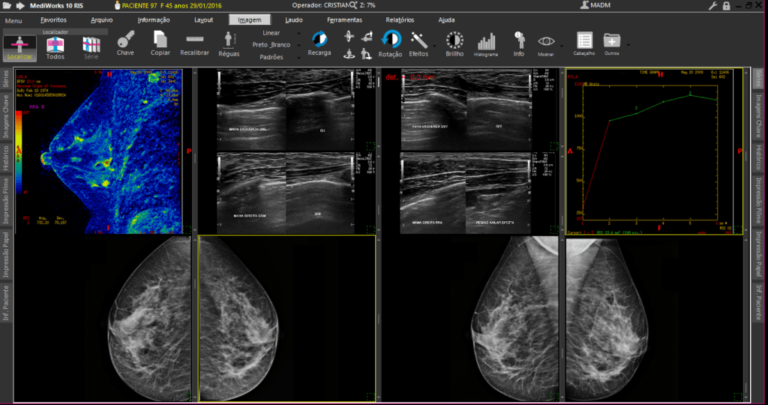This screenshot has width=768, height=405.
Task: Expand the Padrões dropdown
Action: click(299, 57)
